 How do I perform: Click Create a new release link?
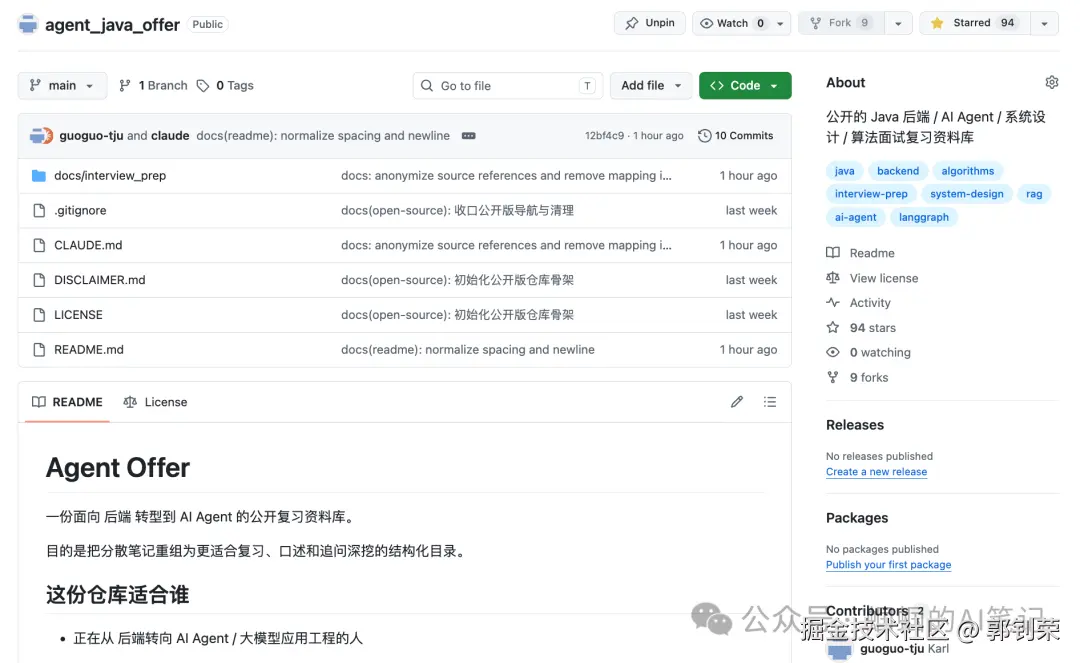point(876,472)
